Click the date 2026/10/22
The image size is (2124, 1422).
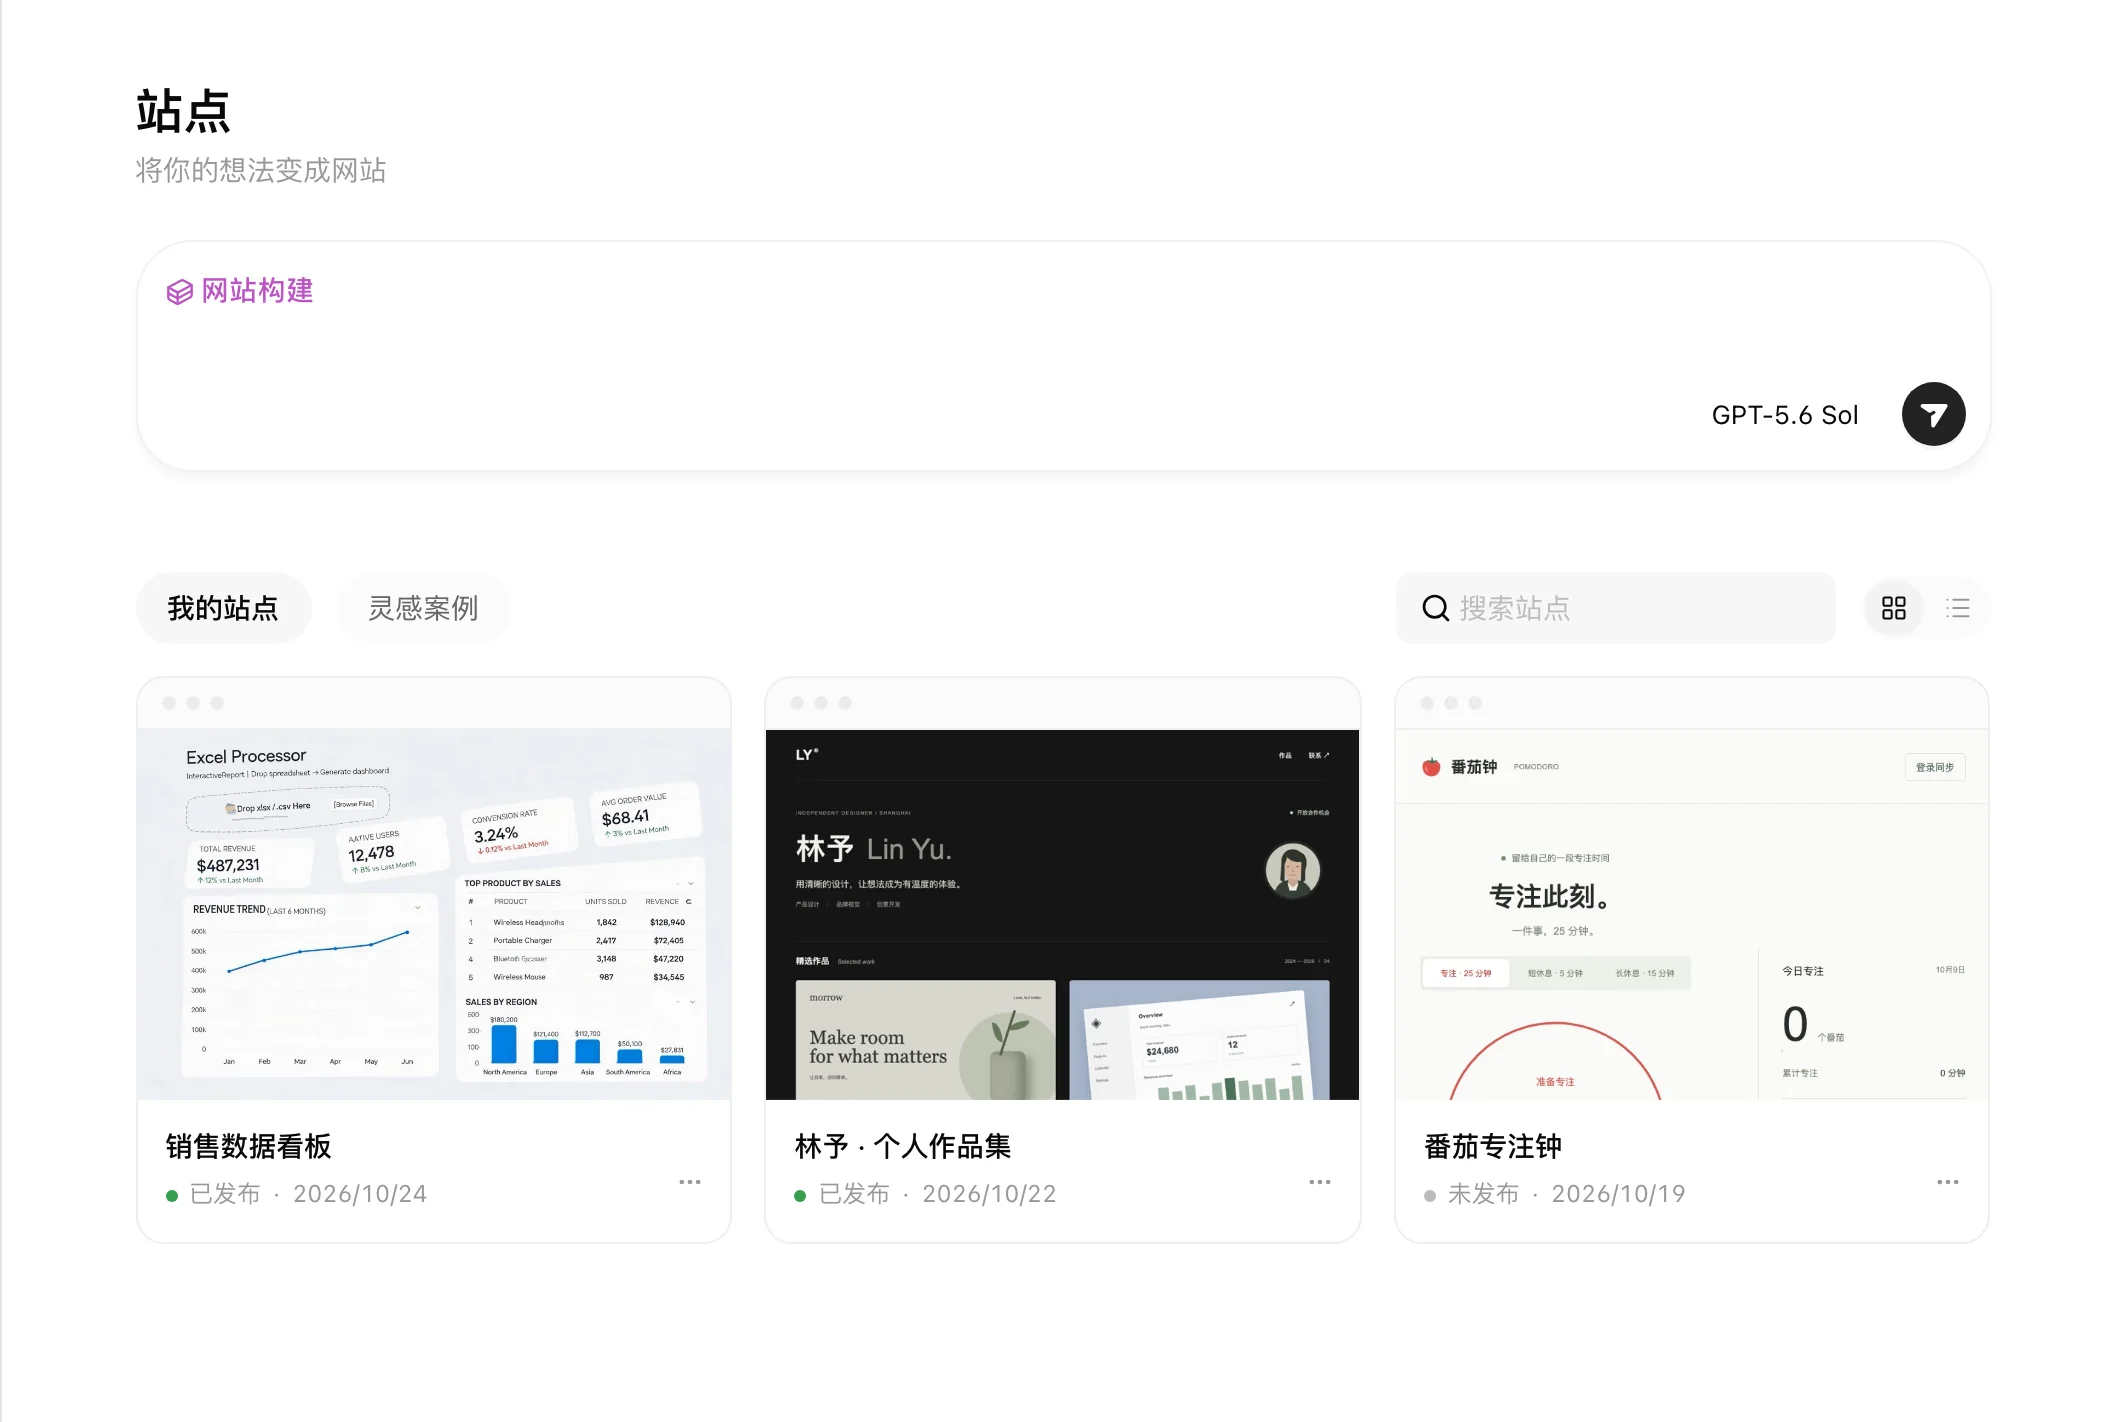point(989,1194)
